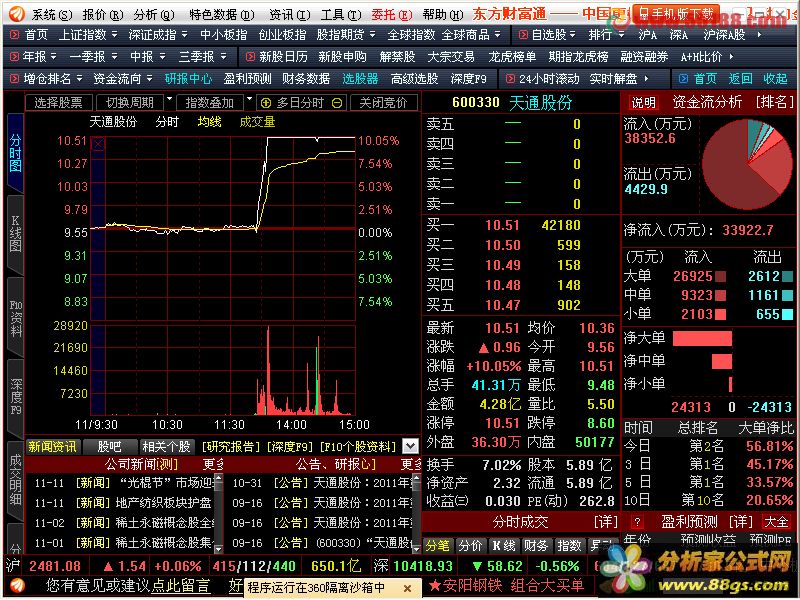Click the Eastmoney logo icon at top-left
This screenshot has height=600, width=800.
[16, 14]
